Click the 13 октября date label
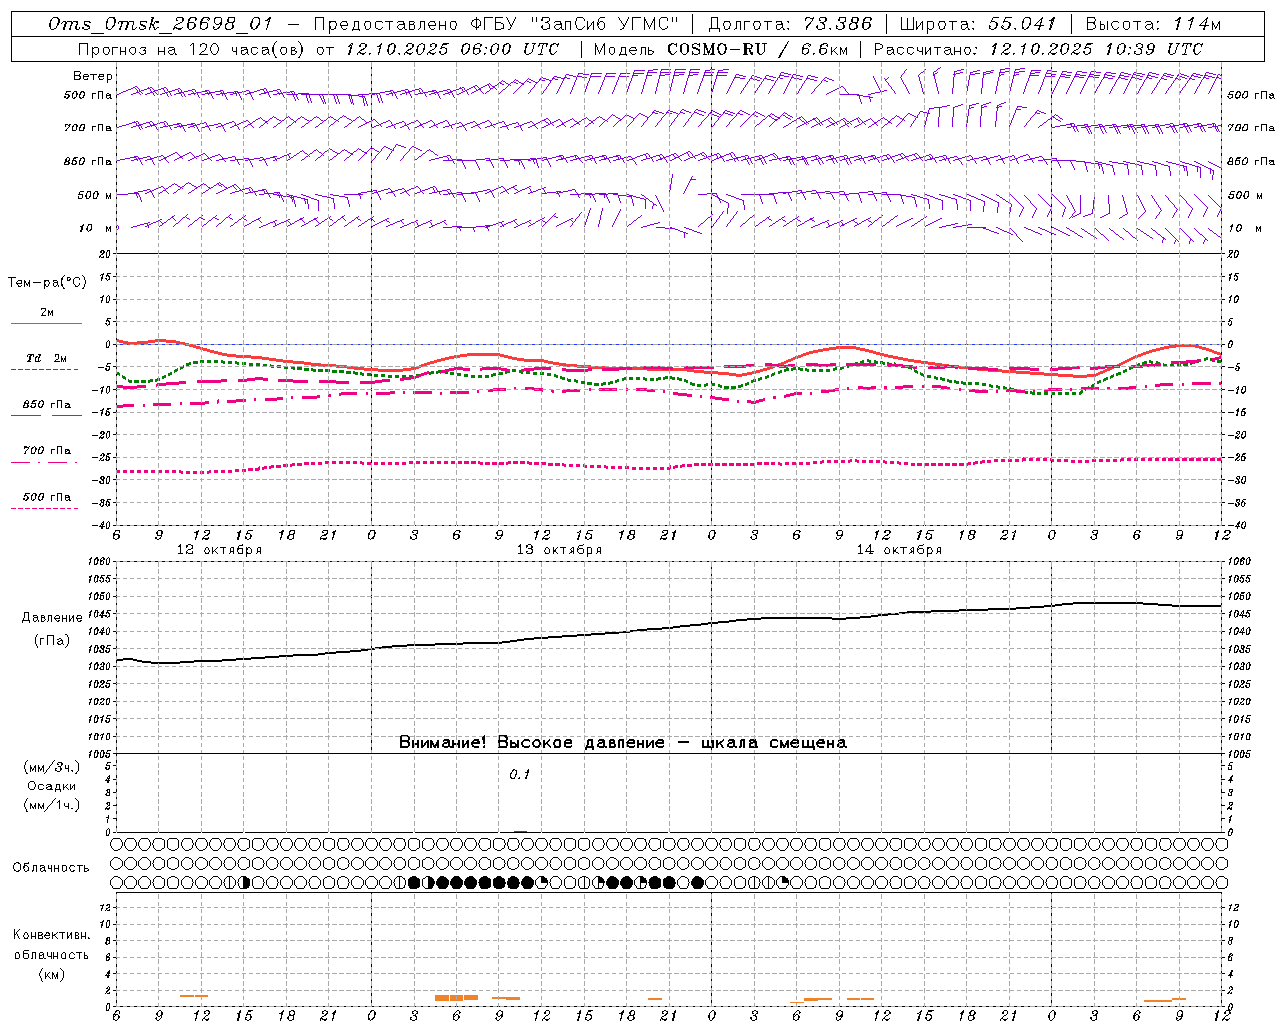The image size is (1280, 1024). click(559, 550)
